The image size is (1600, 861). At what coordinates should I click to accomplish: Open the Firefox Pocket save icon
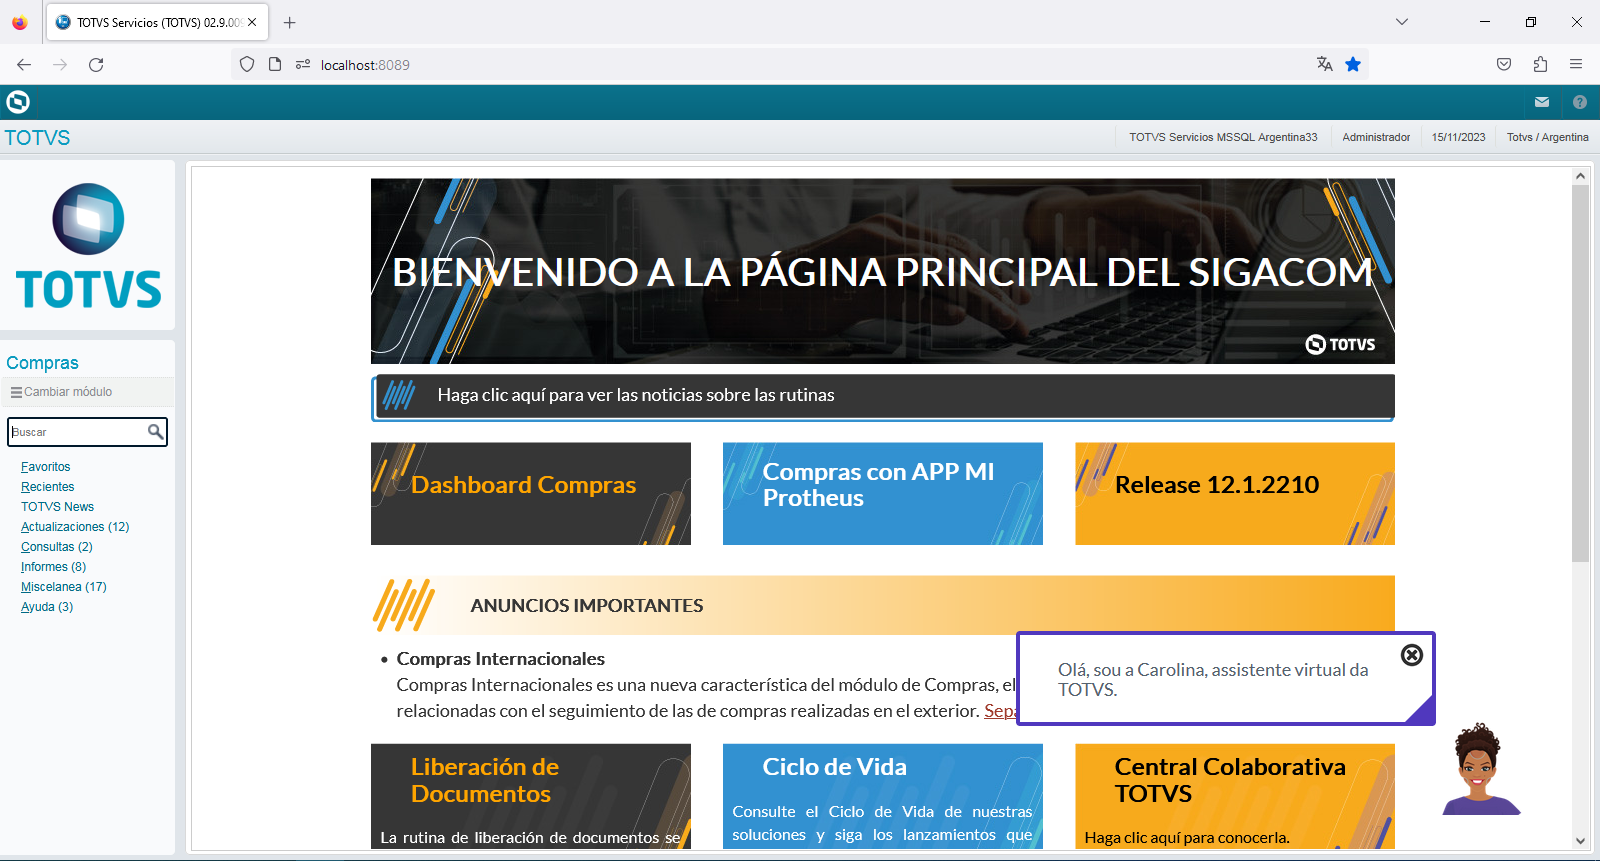1504,64
